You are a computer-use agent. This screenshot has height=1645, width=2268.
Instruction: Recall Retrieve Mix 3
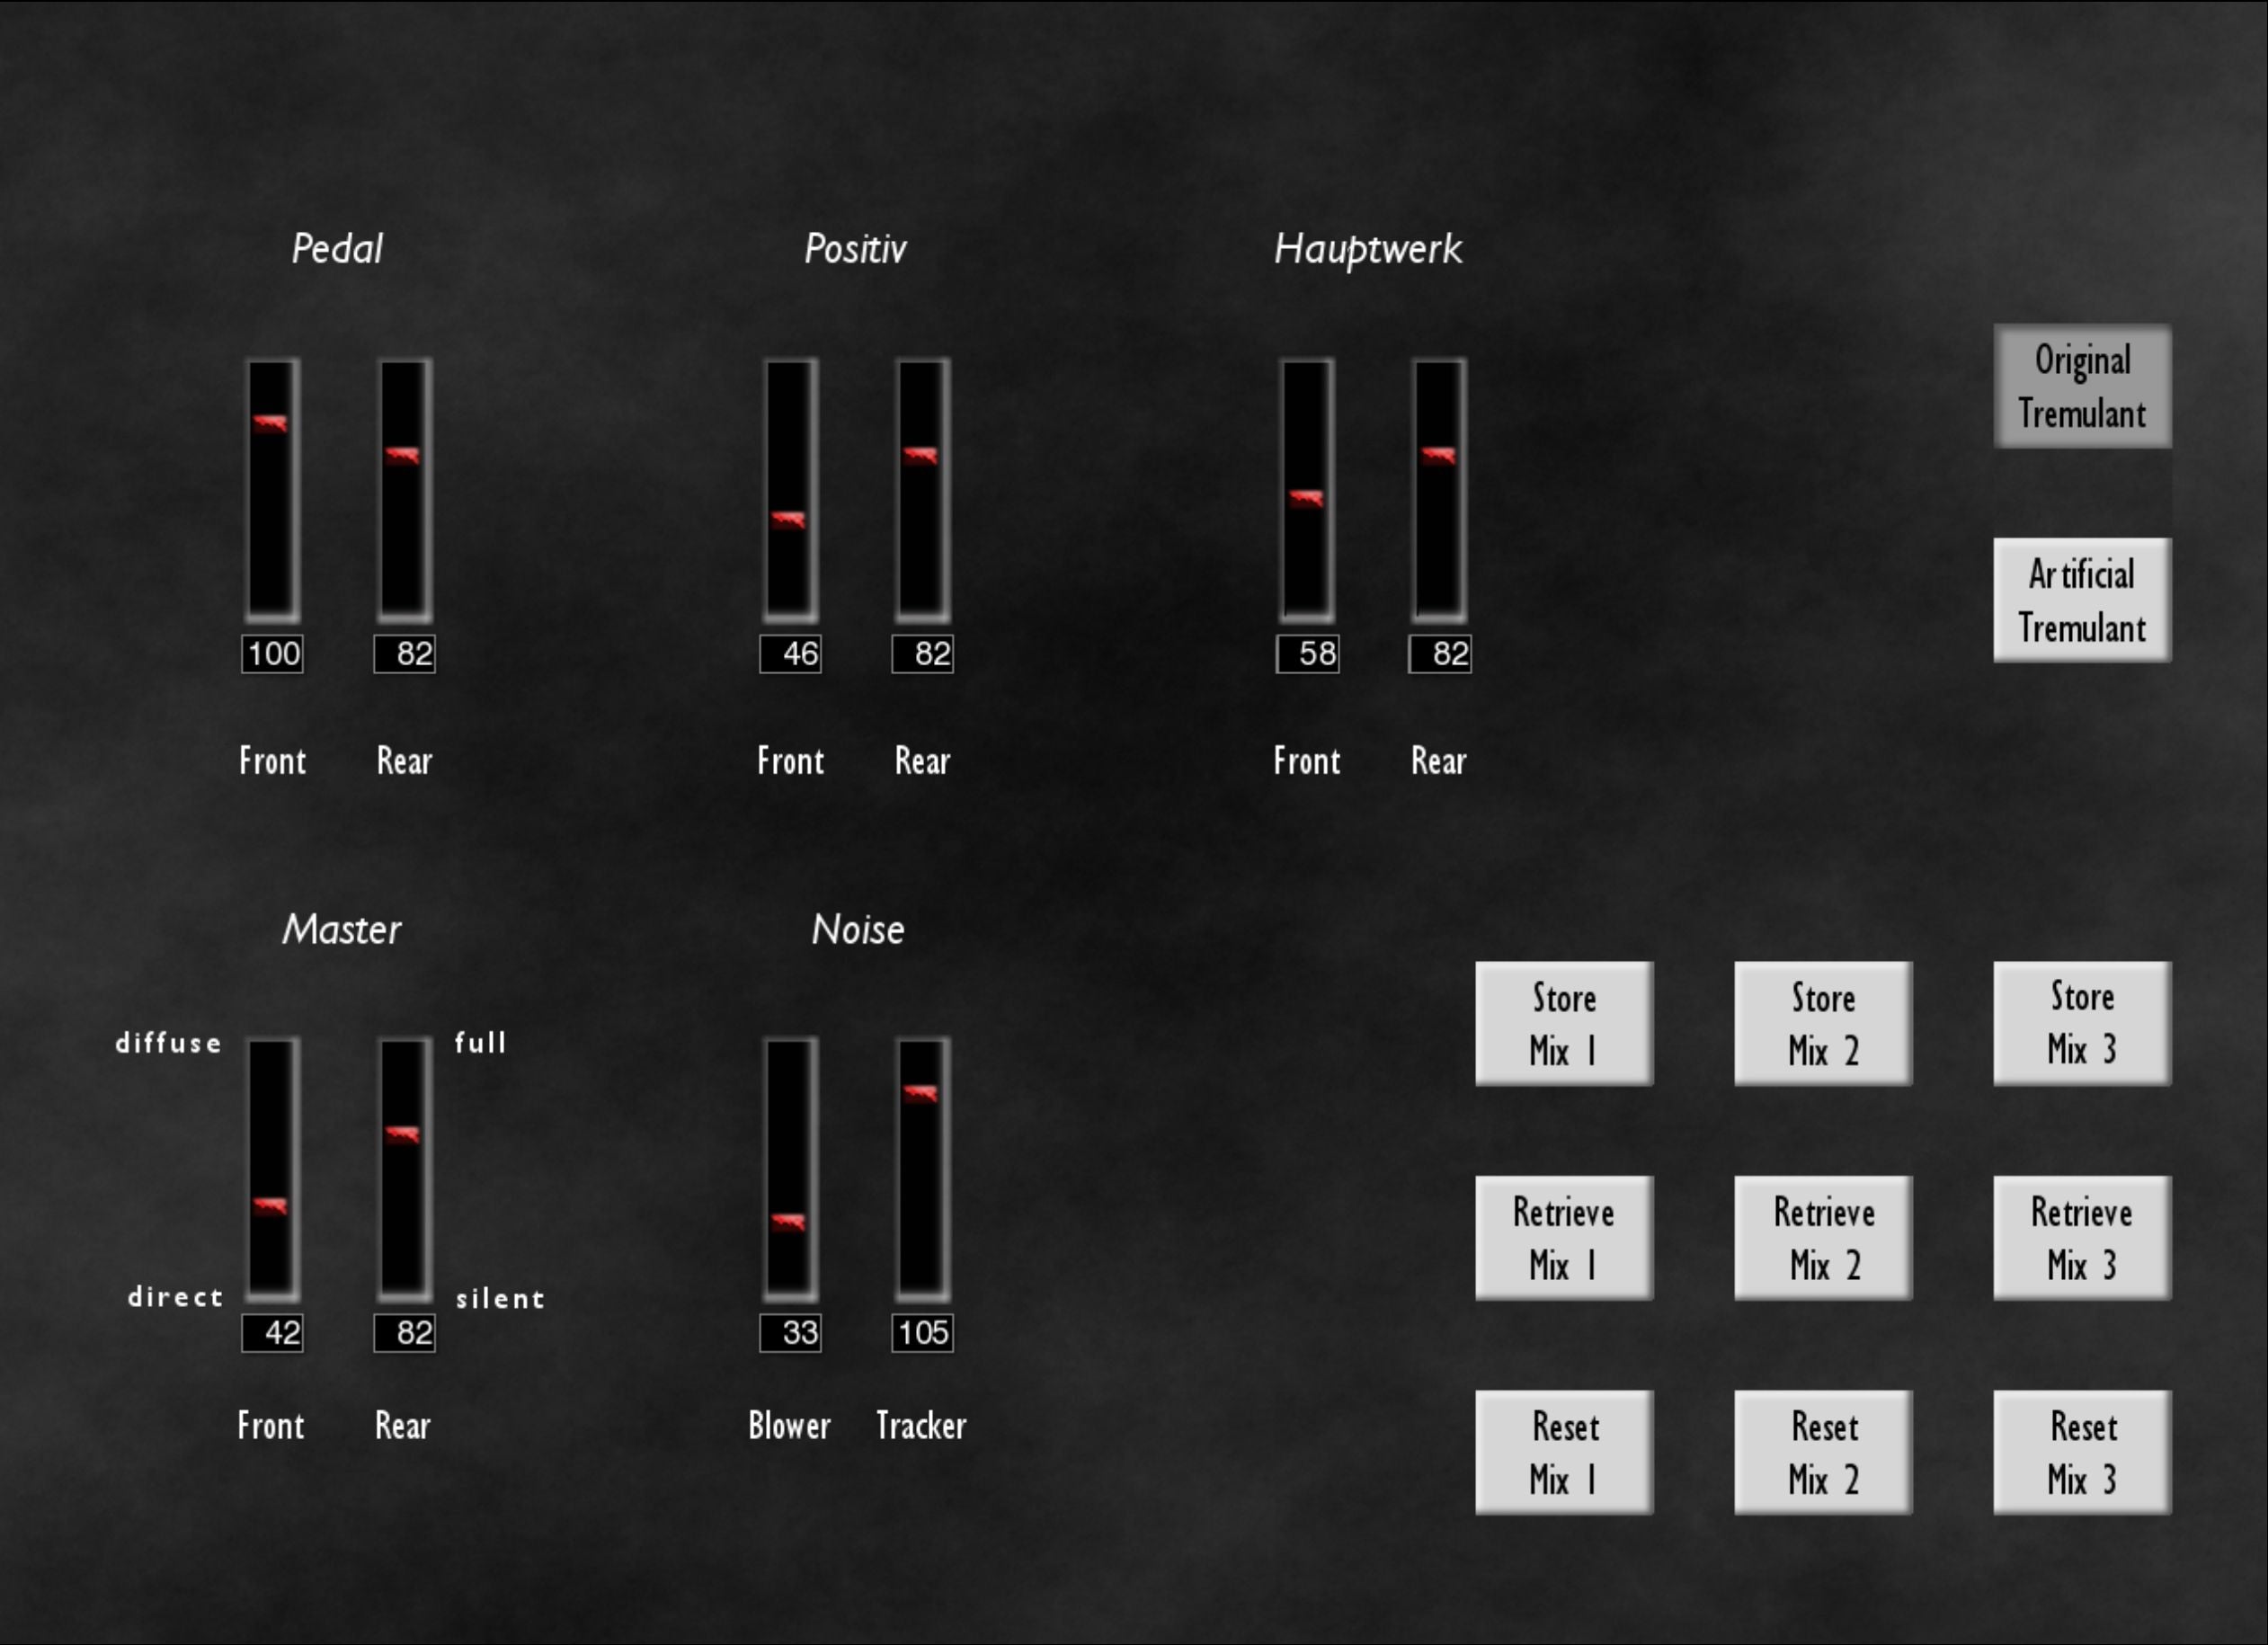tap(2082, 1238)
